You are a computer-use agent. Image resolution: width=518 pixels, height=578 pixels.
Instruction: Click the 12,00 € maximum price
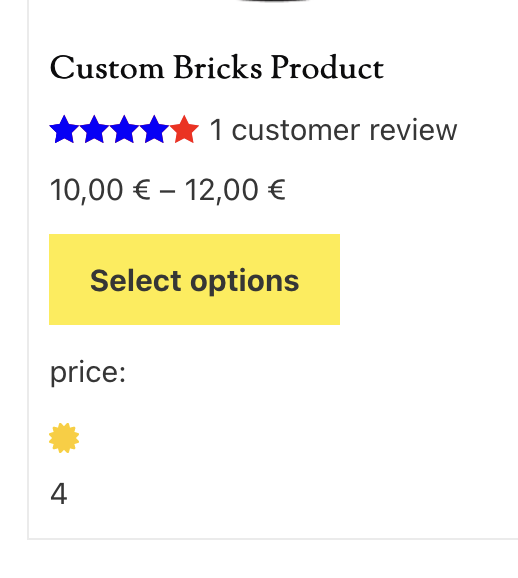click(x=235, y=190)
